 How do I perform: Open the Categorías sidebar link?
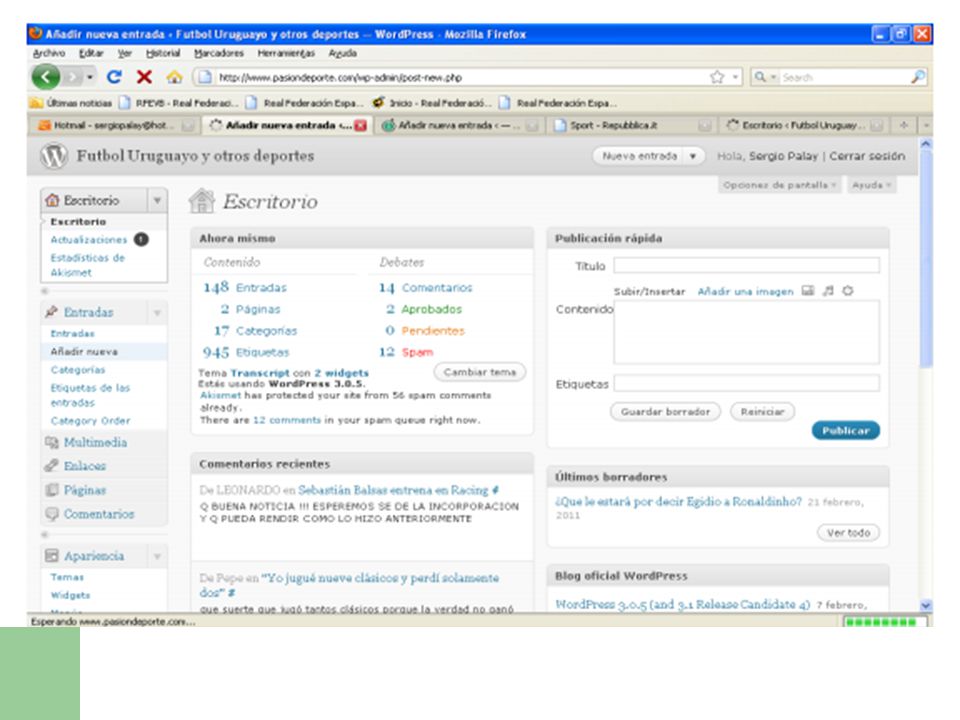click(78, 370)
